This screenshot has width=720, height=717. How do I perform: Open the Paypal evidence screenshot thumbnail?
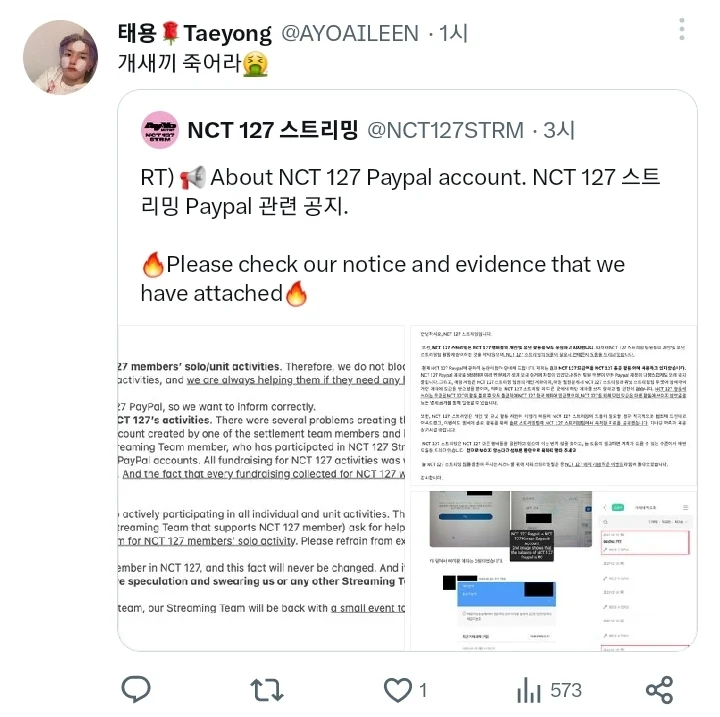pyautogui.click(x=554, y=570)
